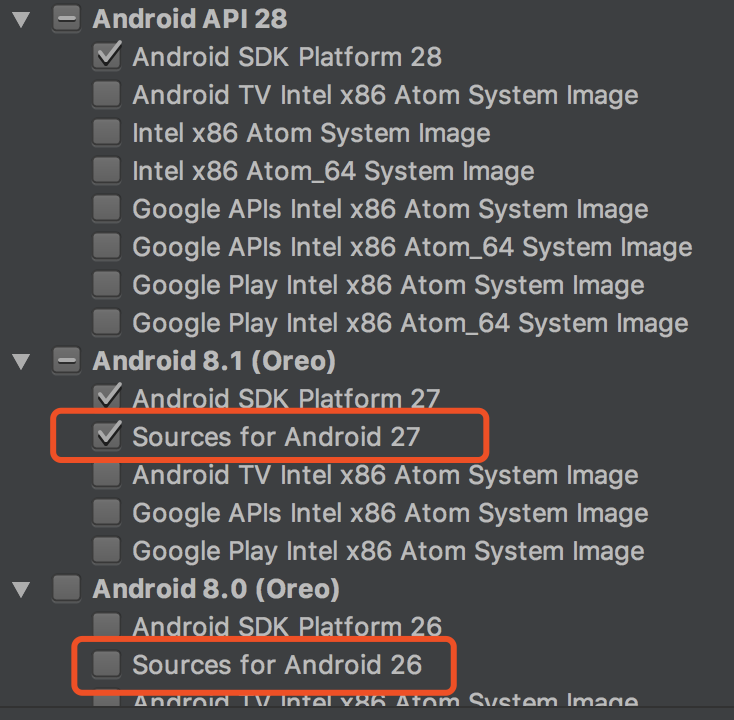Select the Android 8.0 (Oreo) heading text
The image size is (734, 720).
tap(216, 589)
